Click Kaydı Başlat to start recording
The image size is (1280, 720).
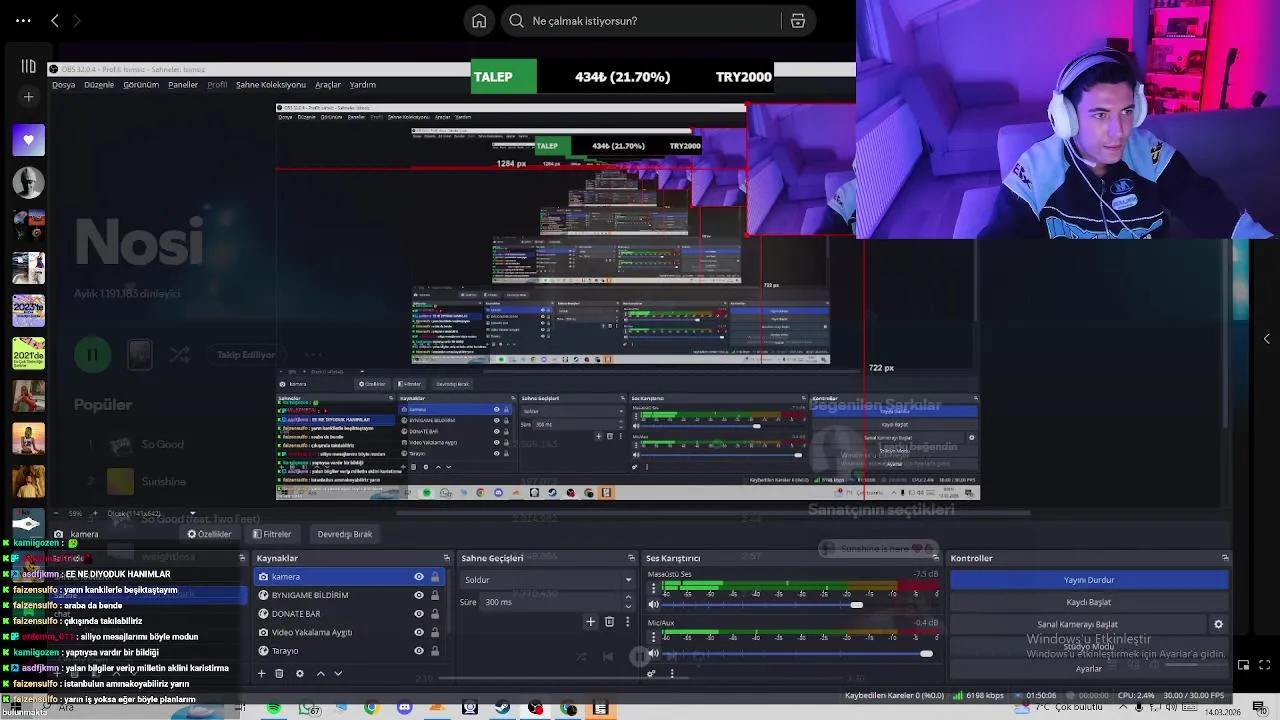point(1089,602)
